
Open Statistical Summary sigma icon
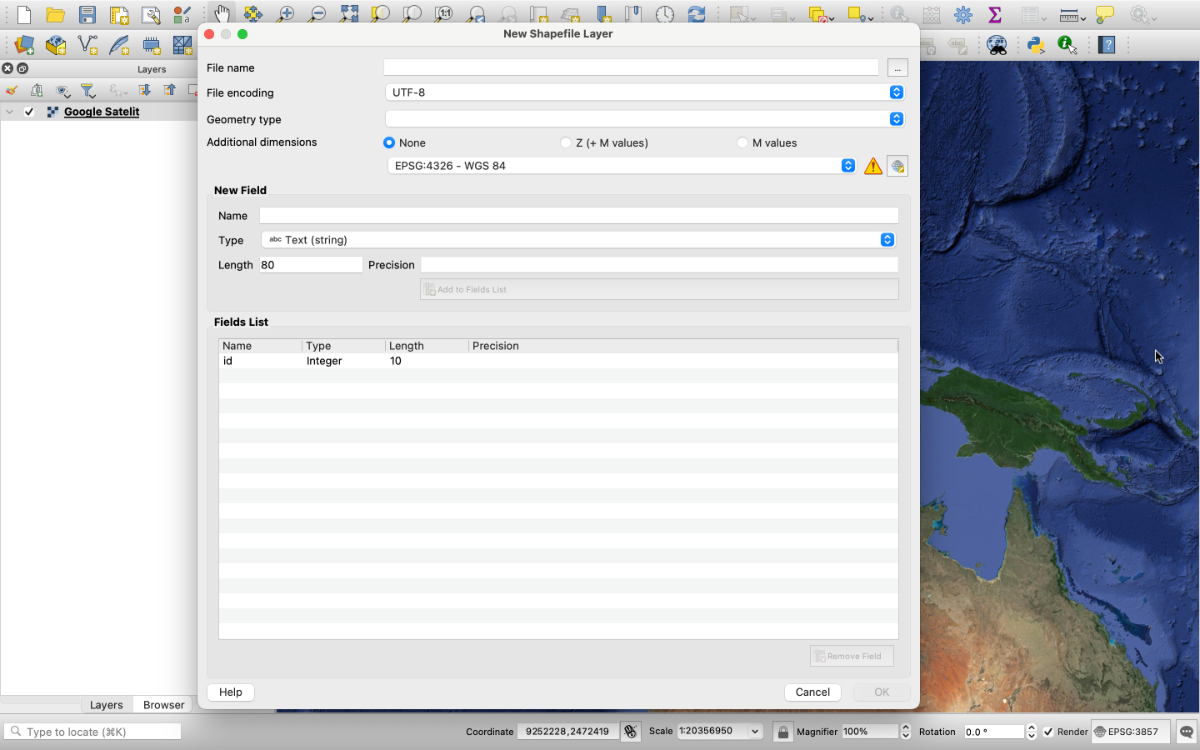995,15
